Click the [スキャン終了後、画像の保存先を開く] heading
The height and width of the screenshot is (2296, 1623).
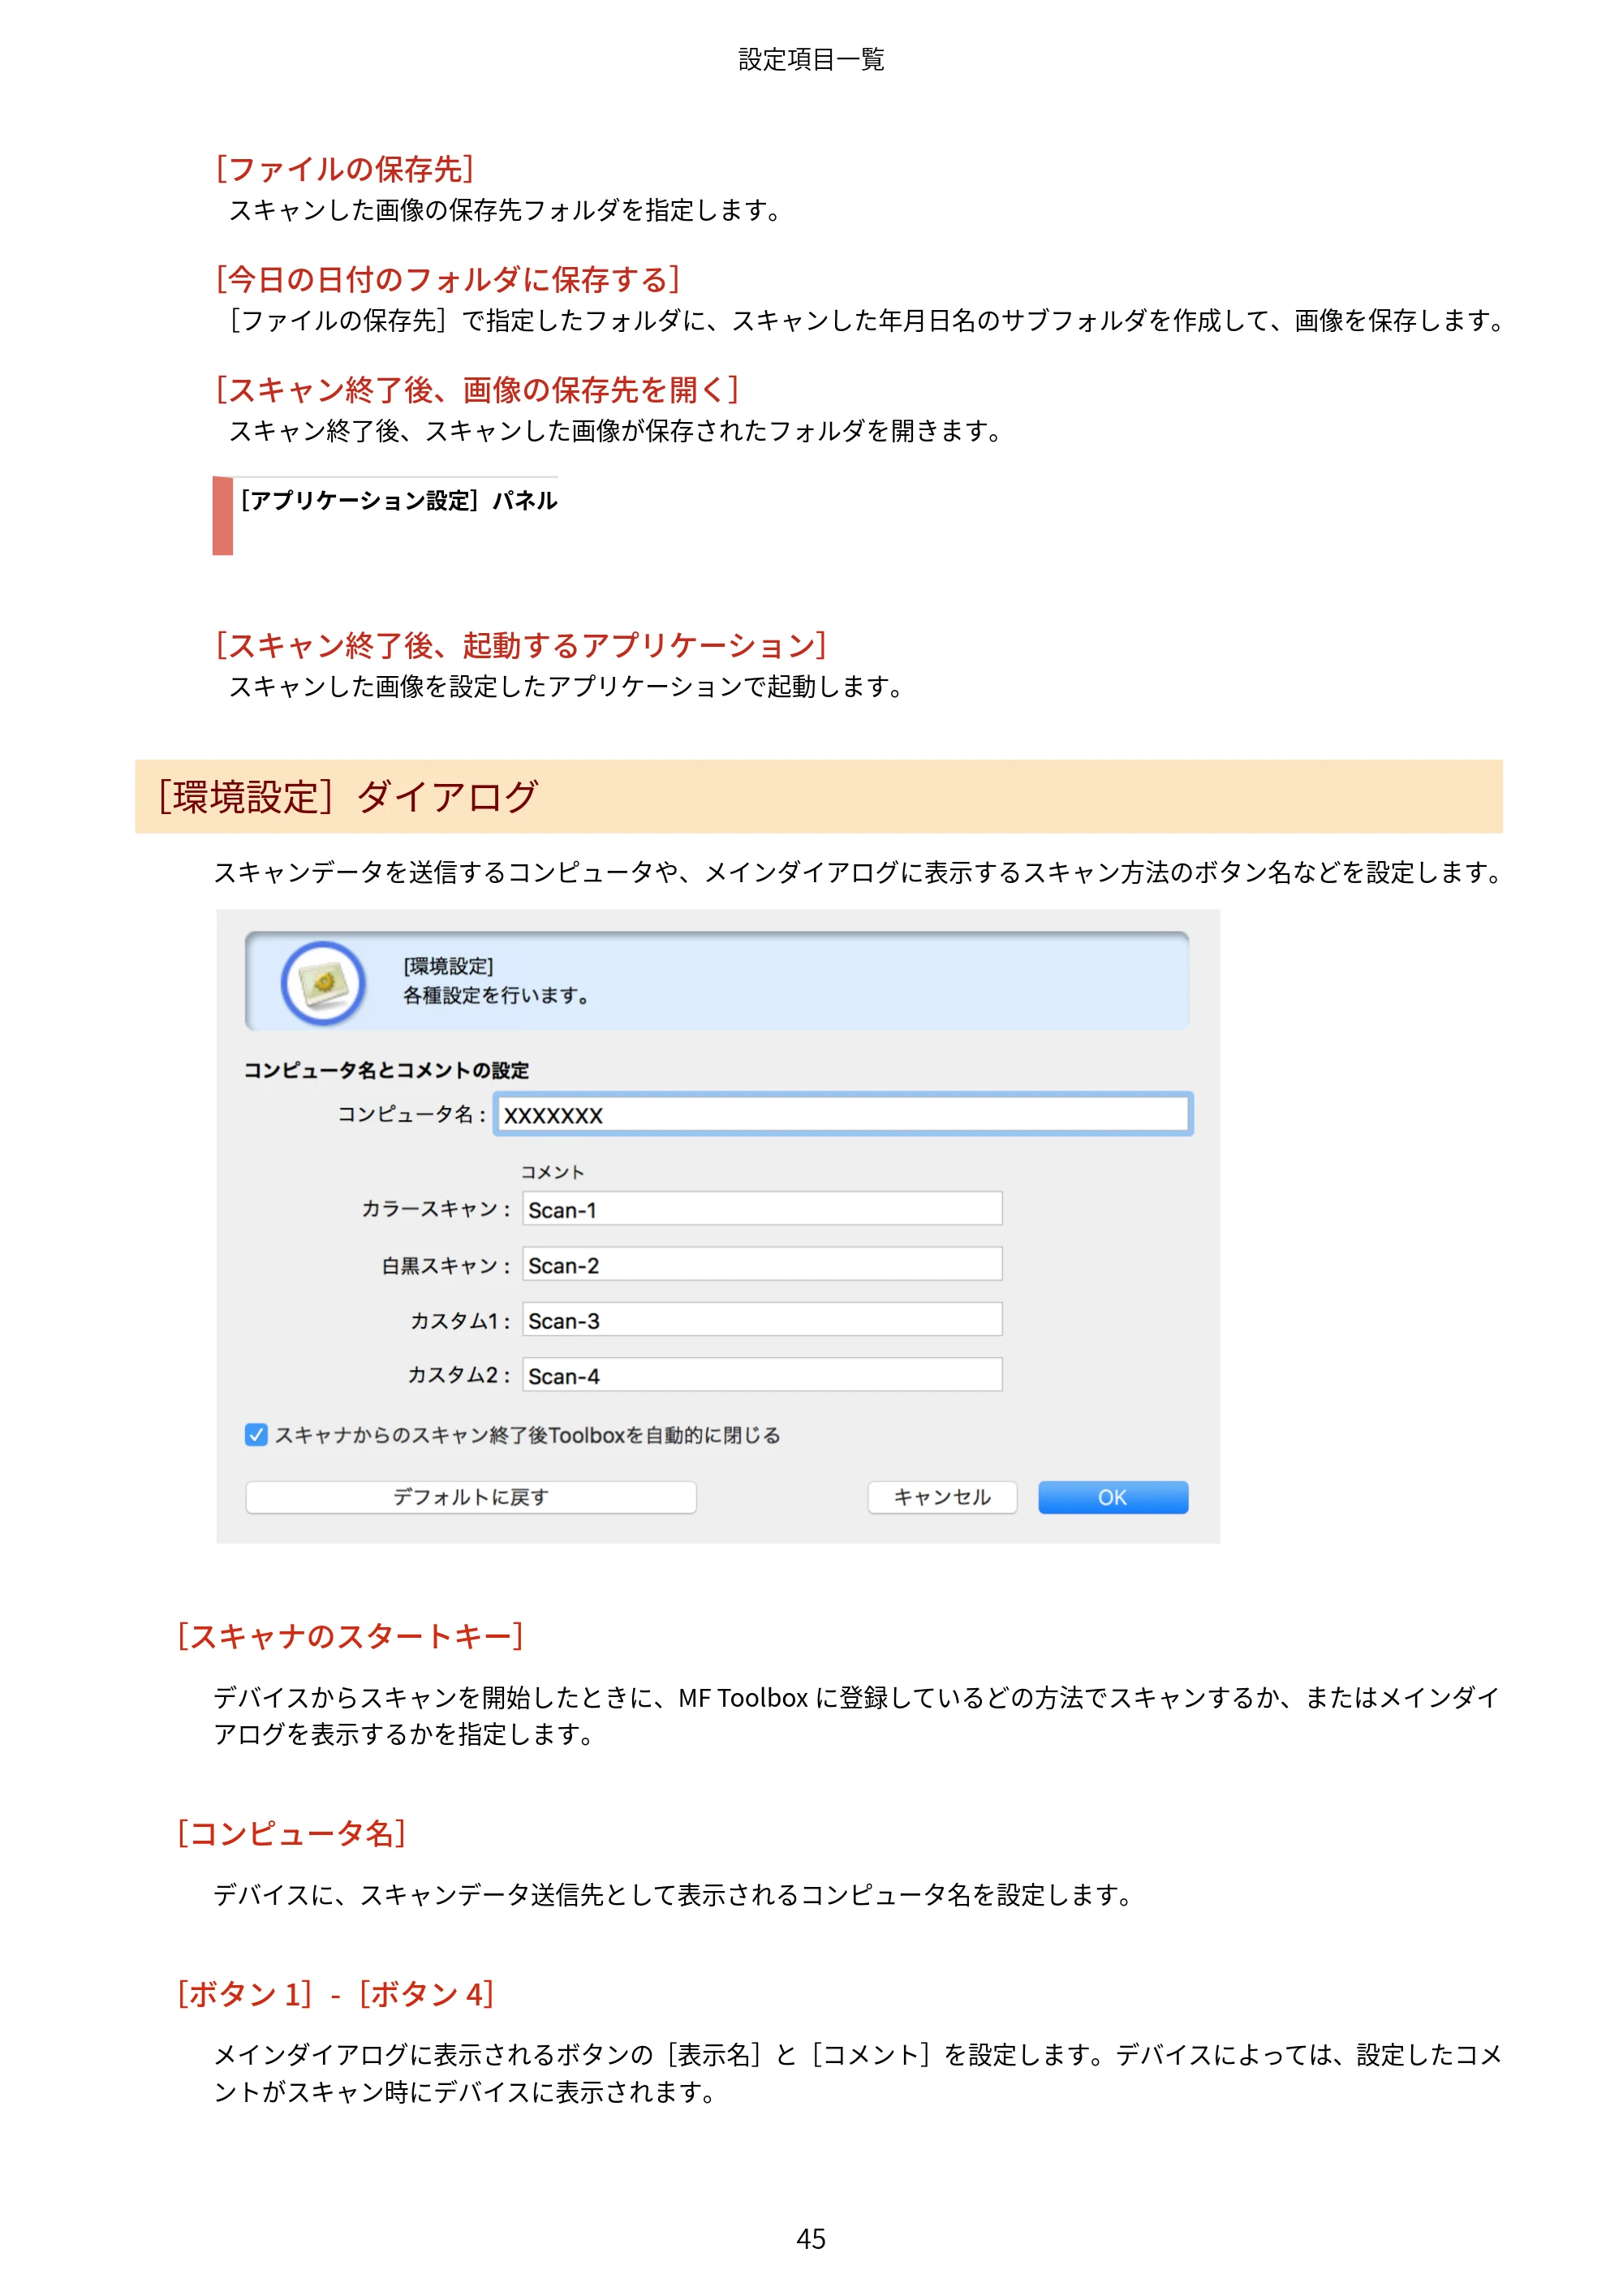coord(477,389)
